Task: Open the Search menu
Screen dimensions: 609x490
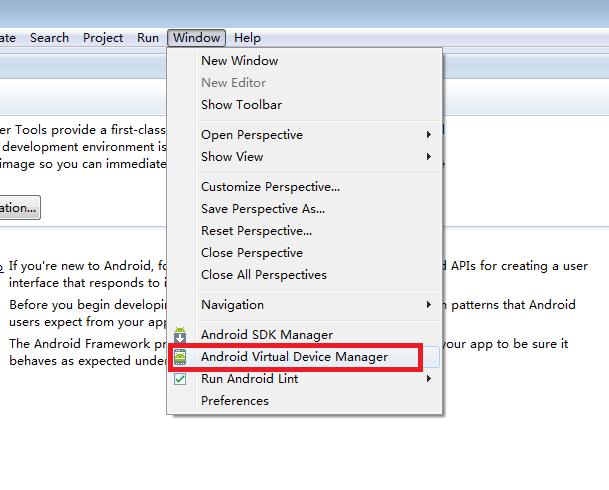Action: [49, 38]
